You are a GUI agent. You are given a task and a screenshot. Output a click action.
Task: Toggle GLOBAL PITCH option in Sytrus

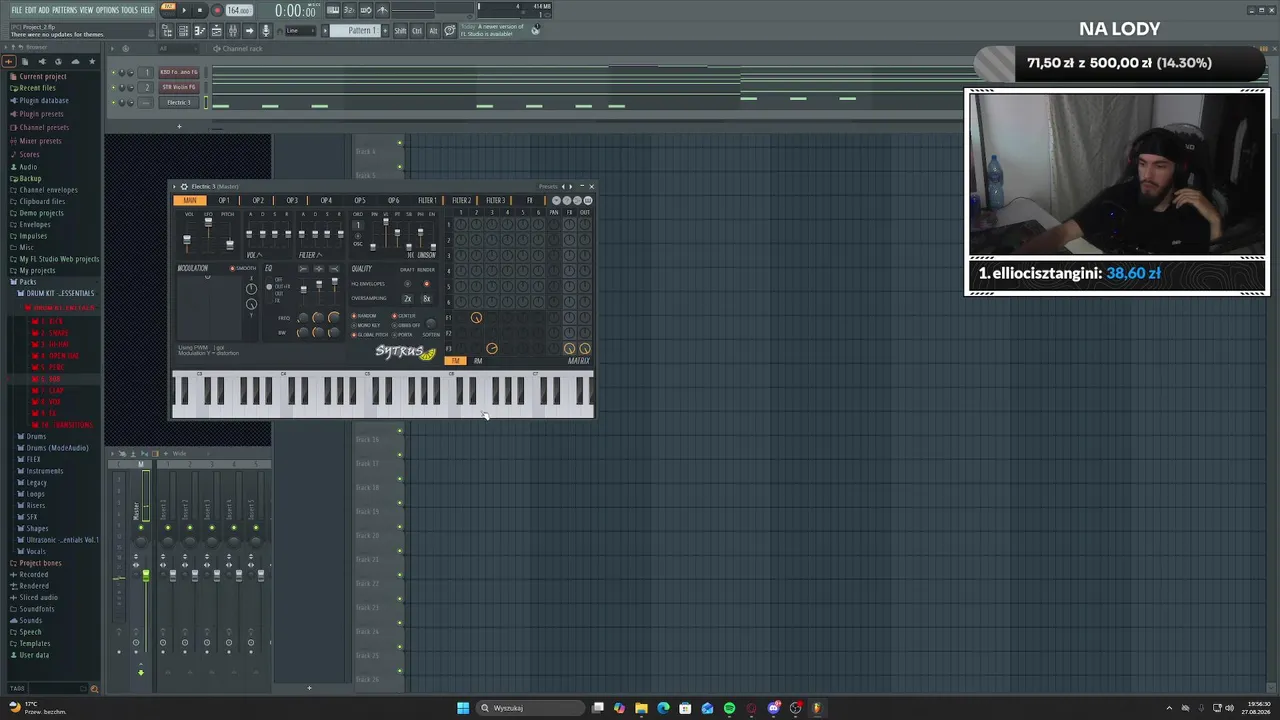[x=370, y=334]
